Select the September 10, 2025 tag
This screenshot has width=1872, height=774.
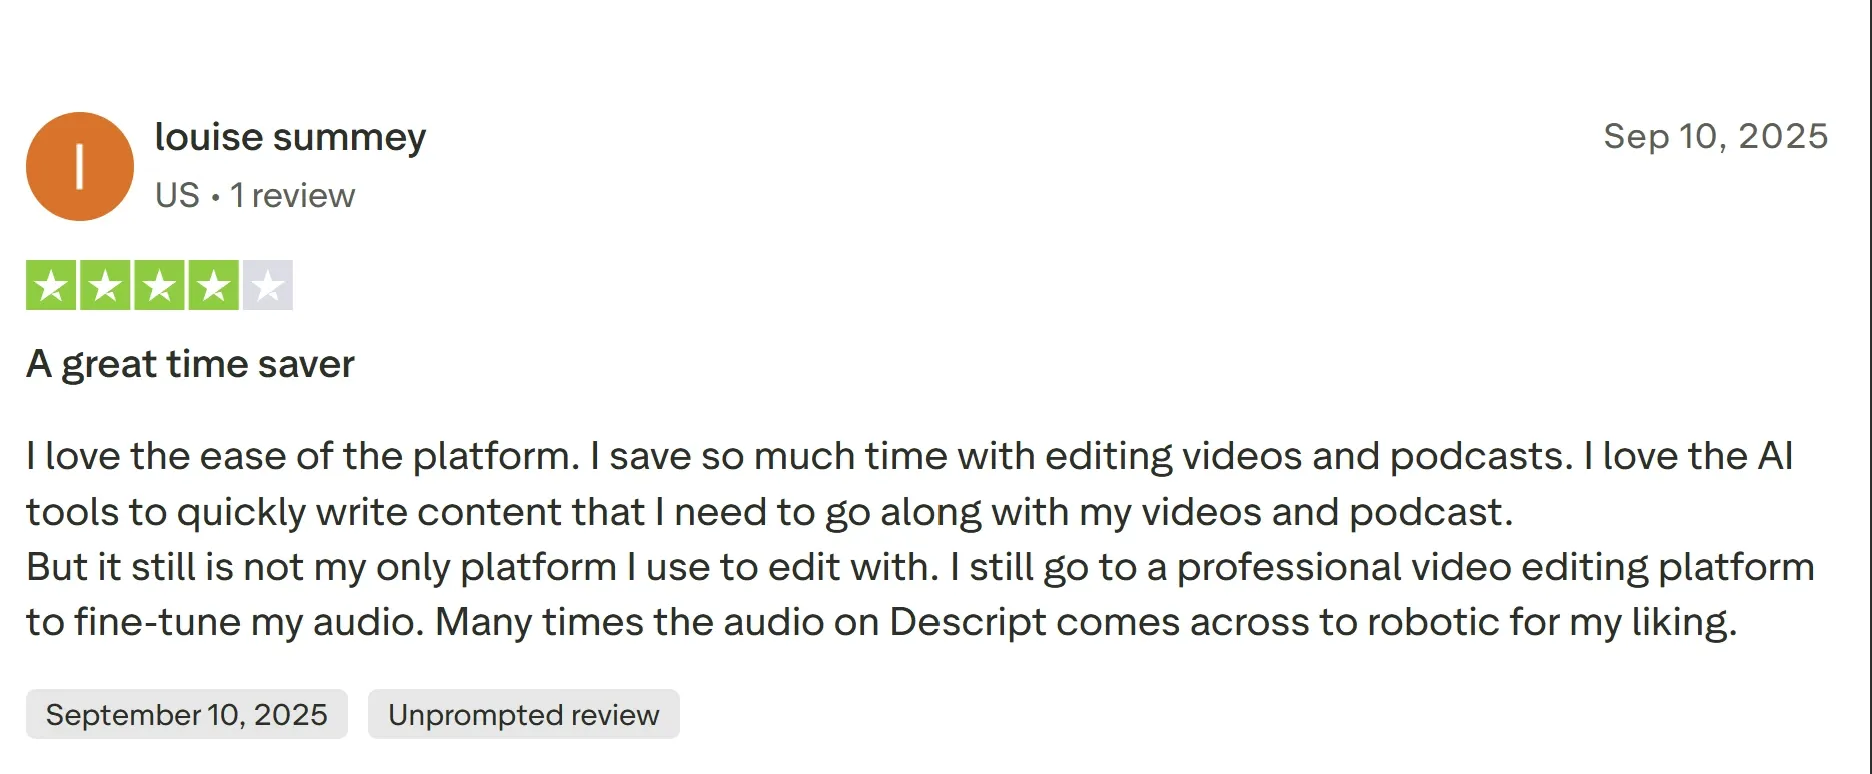coord(187,714)
